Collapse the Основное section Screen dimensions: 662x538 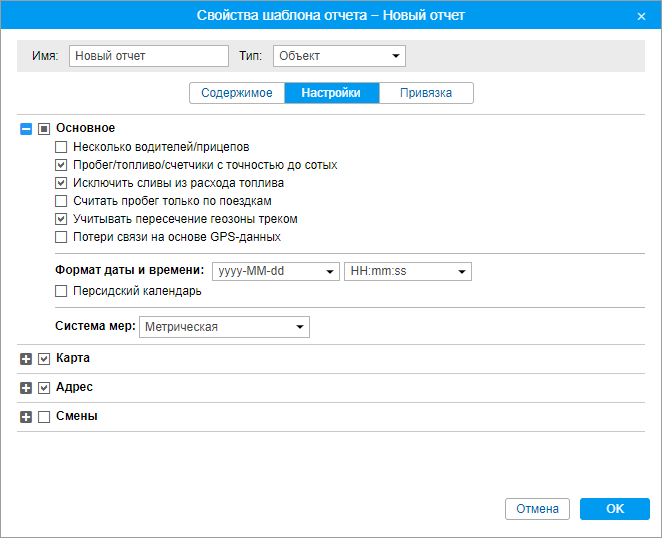tap(26, 129)
